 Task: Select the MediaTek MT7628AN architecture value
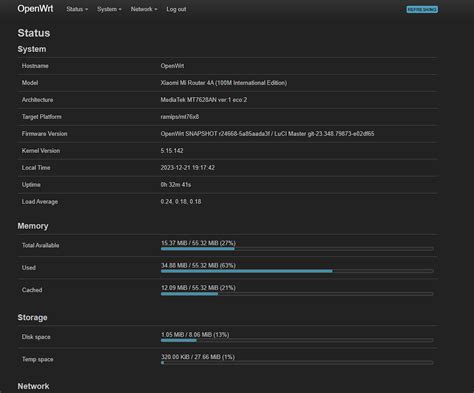coord(204,100)
